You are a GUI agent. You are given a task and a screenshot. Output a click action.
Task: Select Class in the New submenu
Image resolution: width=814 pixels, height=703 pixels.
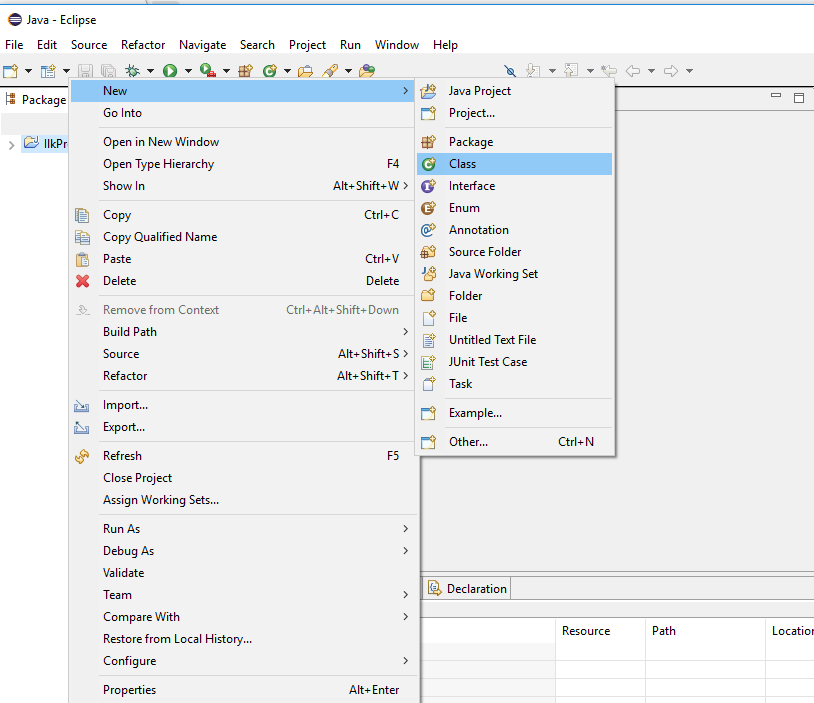coord(514,164)
